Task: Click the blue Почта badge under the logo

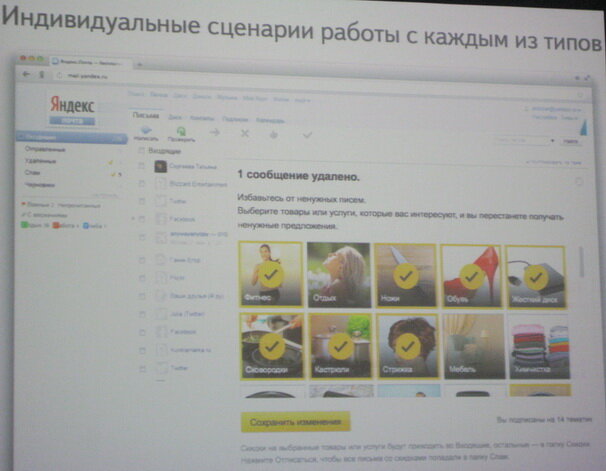Action: click(x=72, y=121)
